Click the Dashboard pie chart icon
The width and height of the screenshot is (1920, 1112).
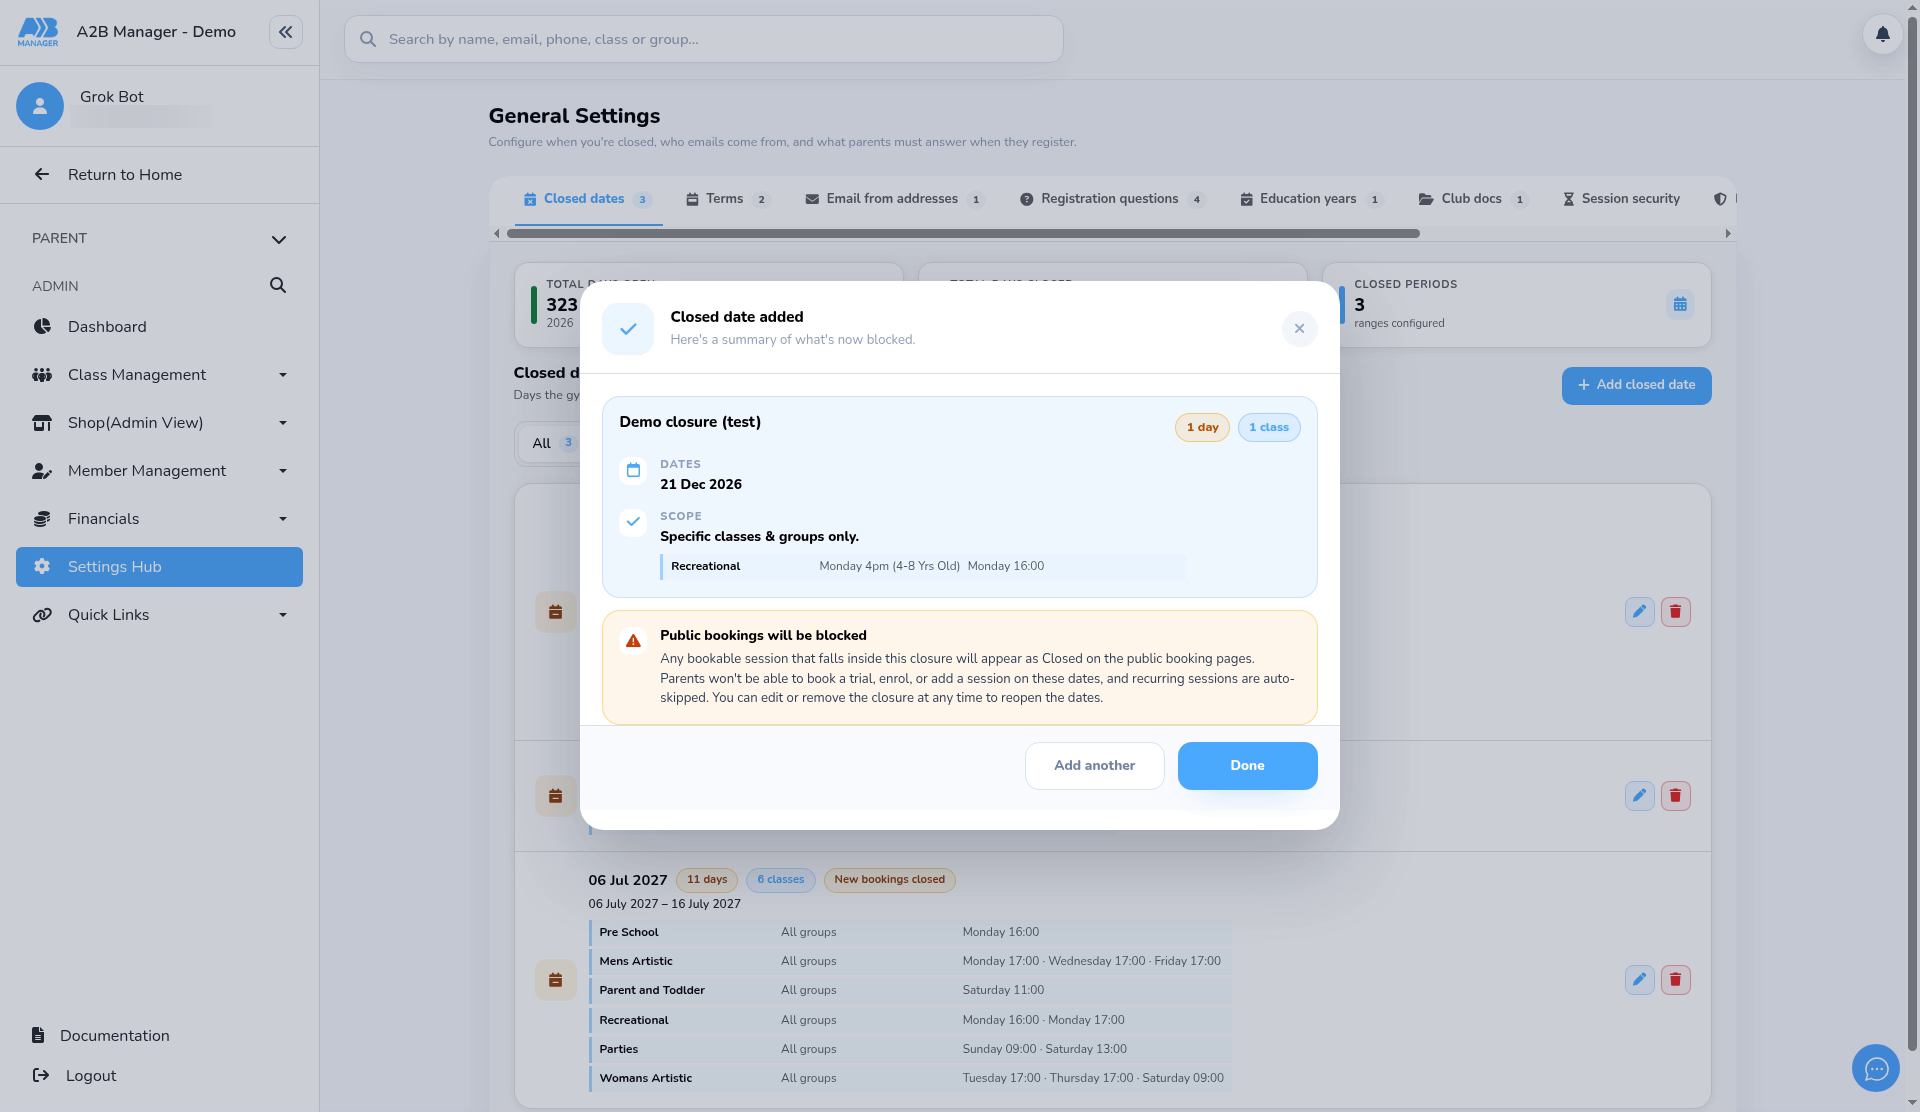[x=42, y=327]
